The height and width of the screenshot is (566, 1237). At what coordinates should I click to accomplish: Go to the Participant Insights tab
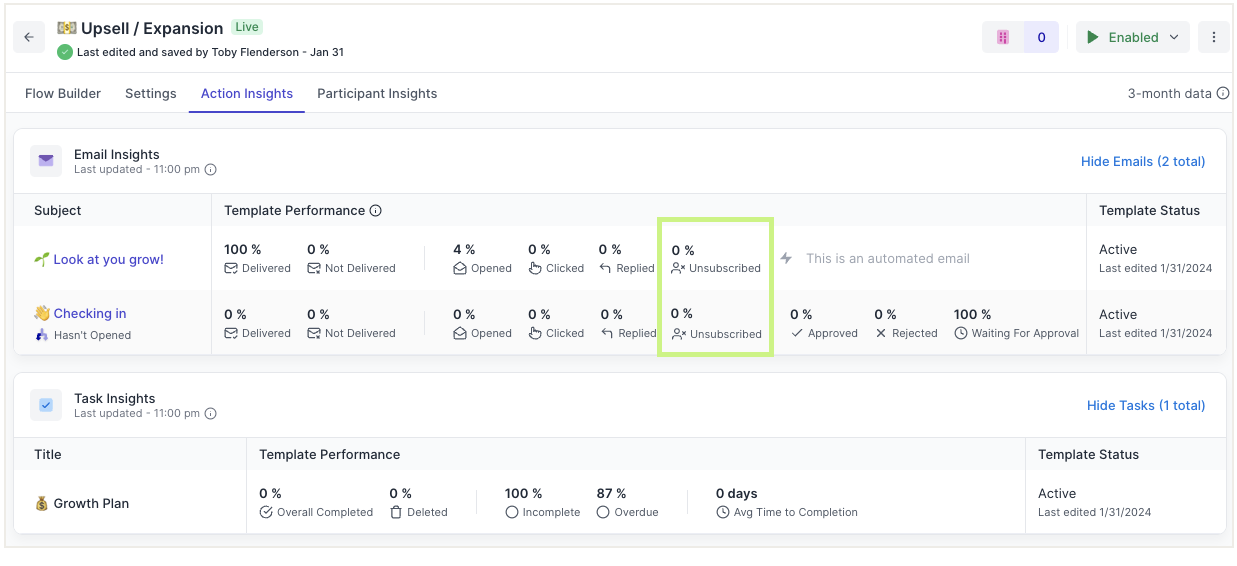coord(377,93)
